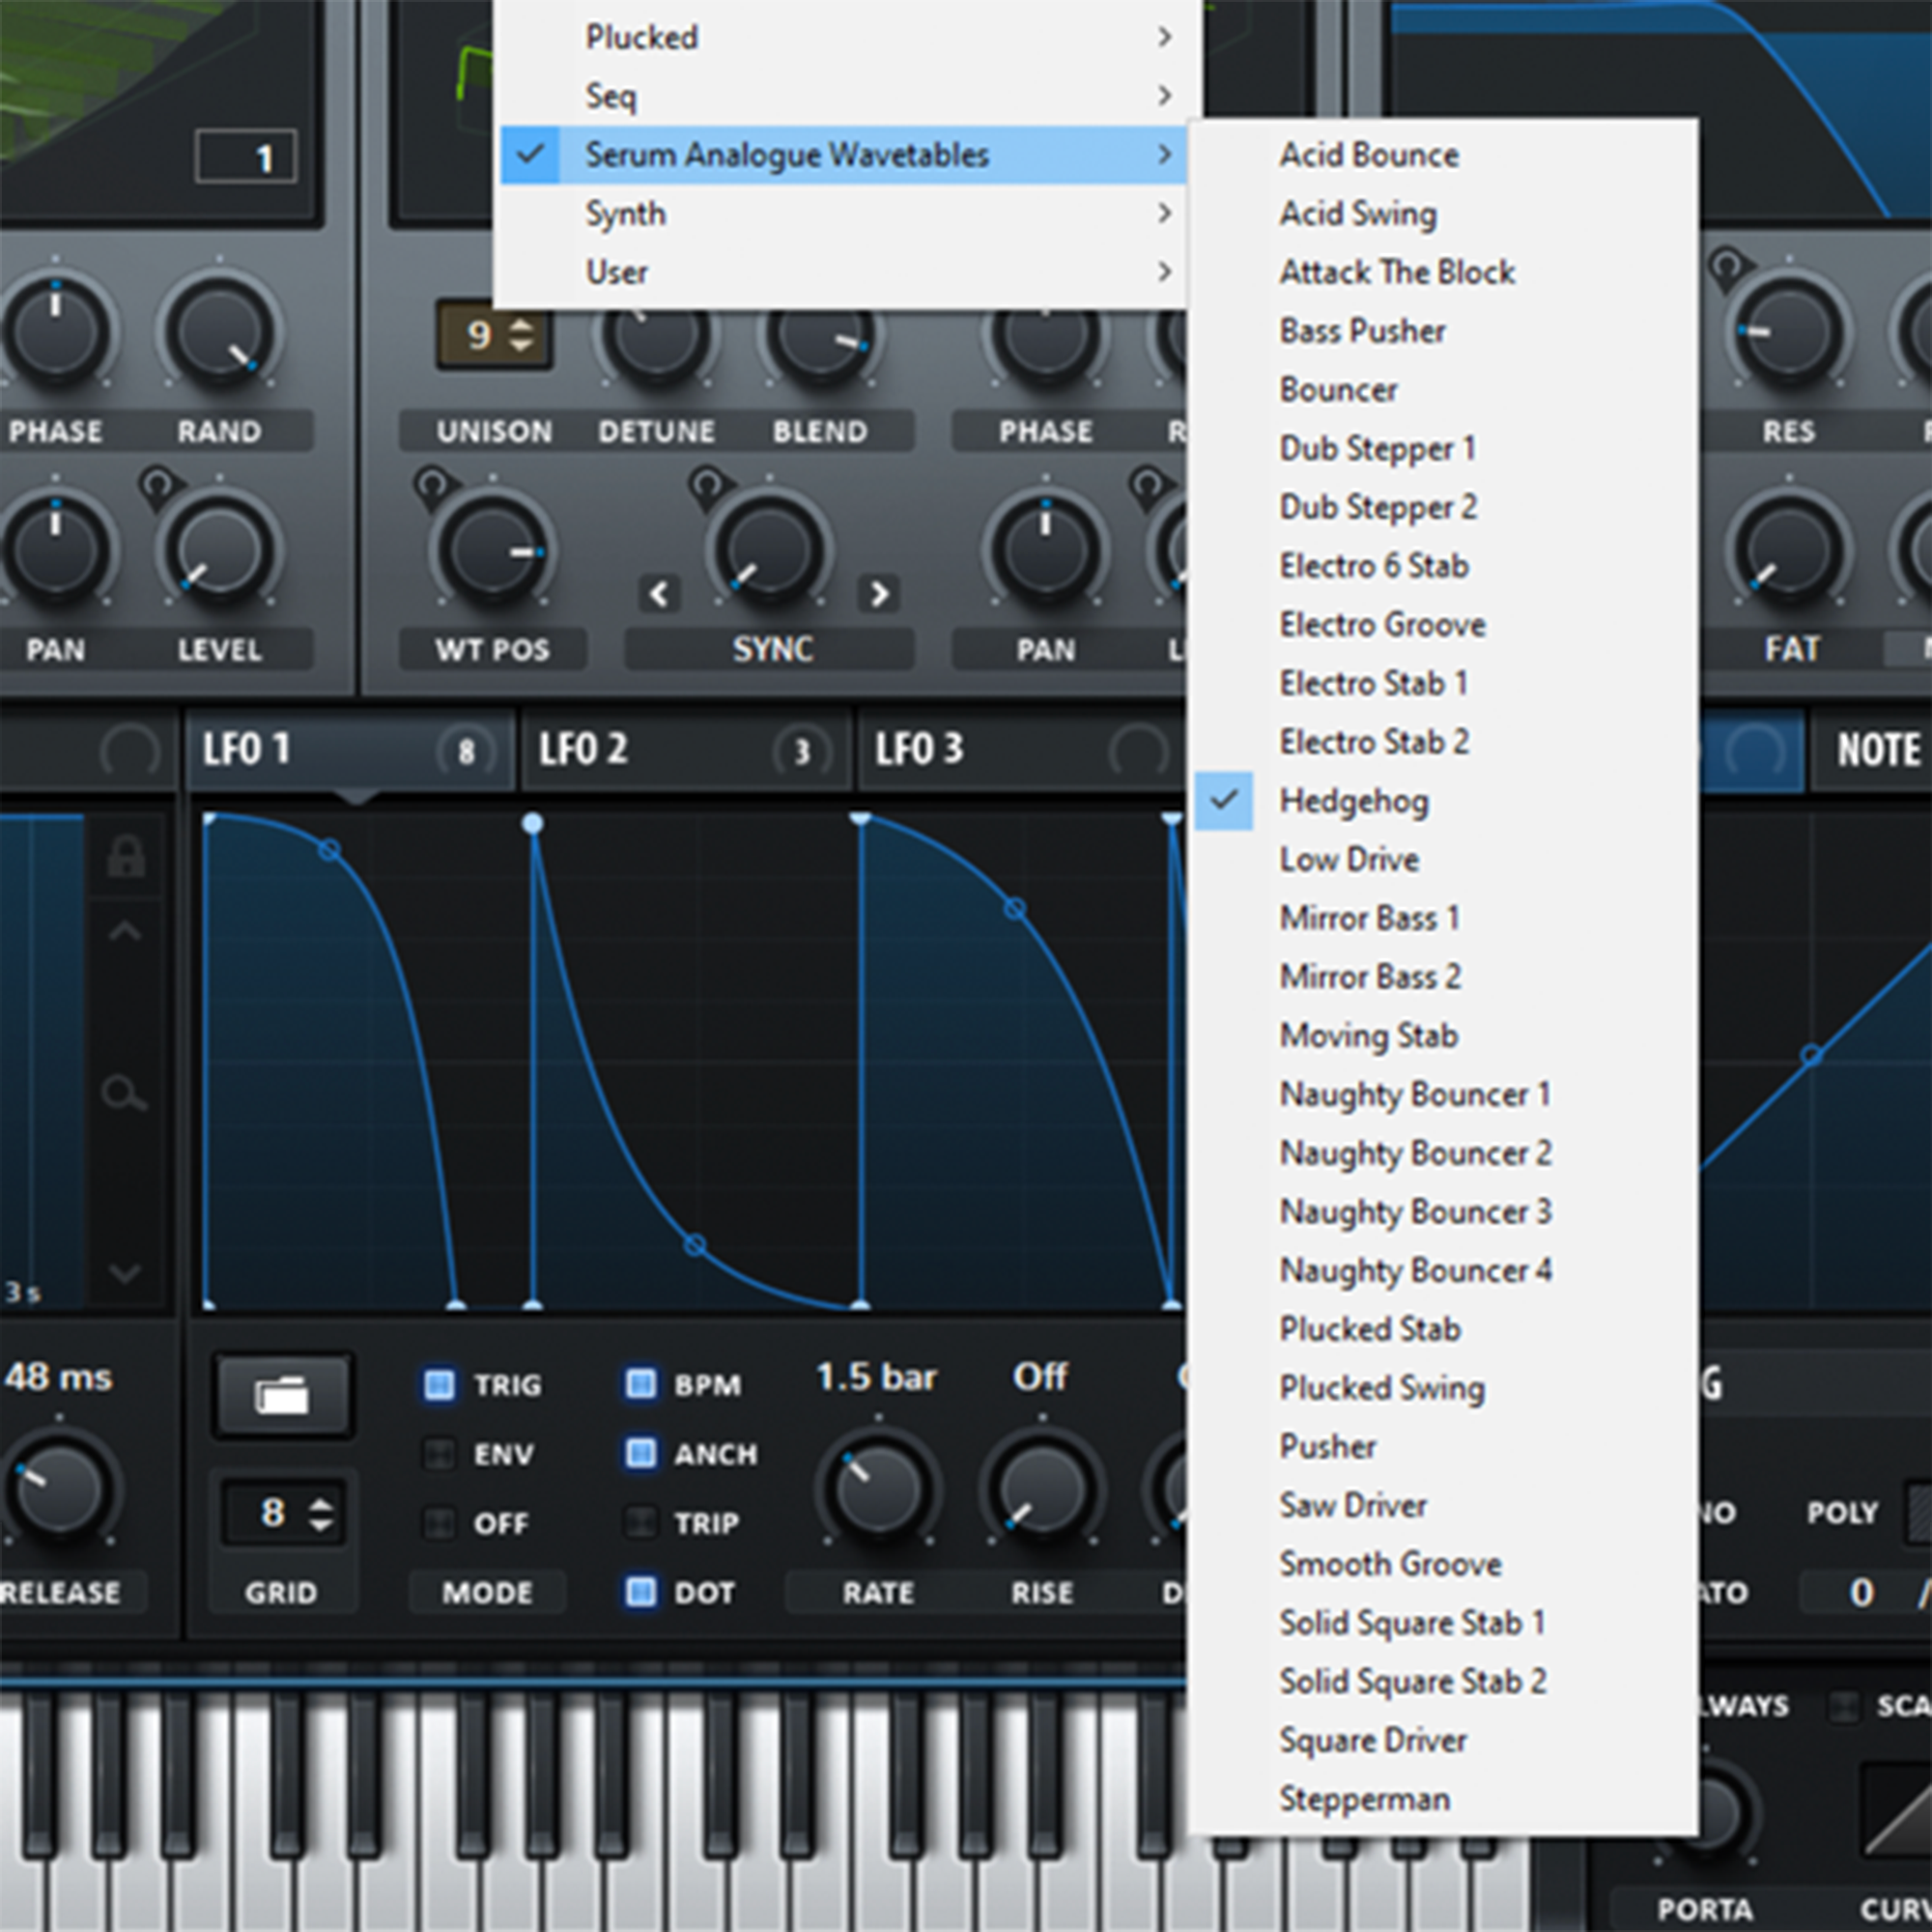This screenshot has width=1932, height=1932.
Task: Toggle the ANCH option
Action: coord(641,1453)
